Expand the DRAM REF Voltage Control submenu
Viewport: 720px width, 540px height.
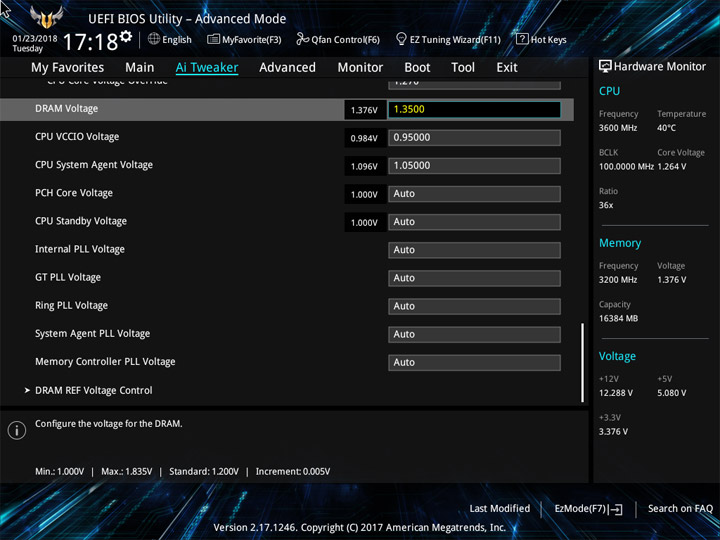click(94, 390)
